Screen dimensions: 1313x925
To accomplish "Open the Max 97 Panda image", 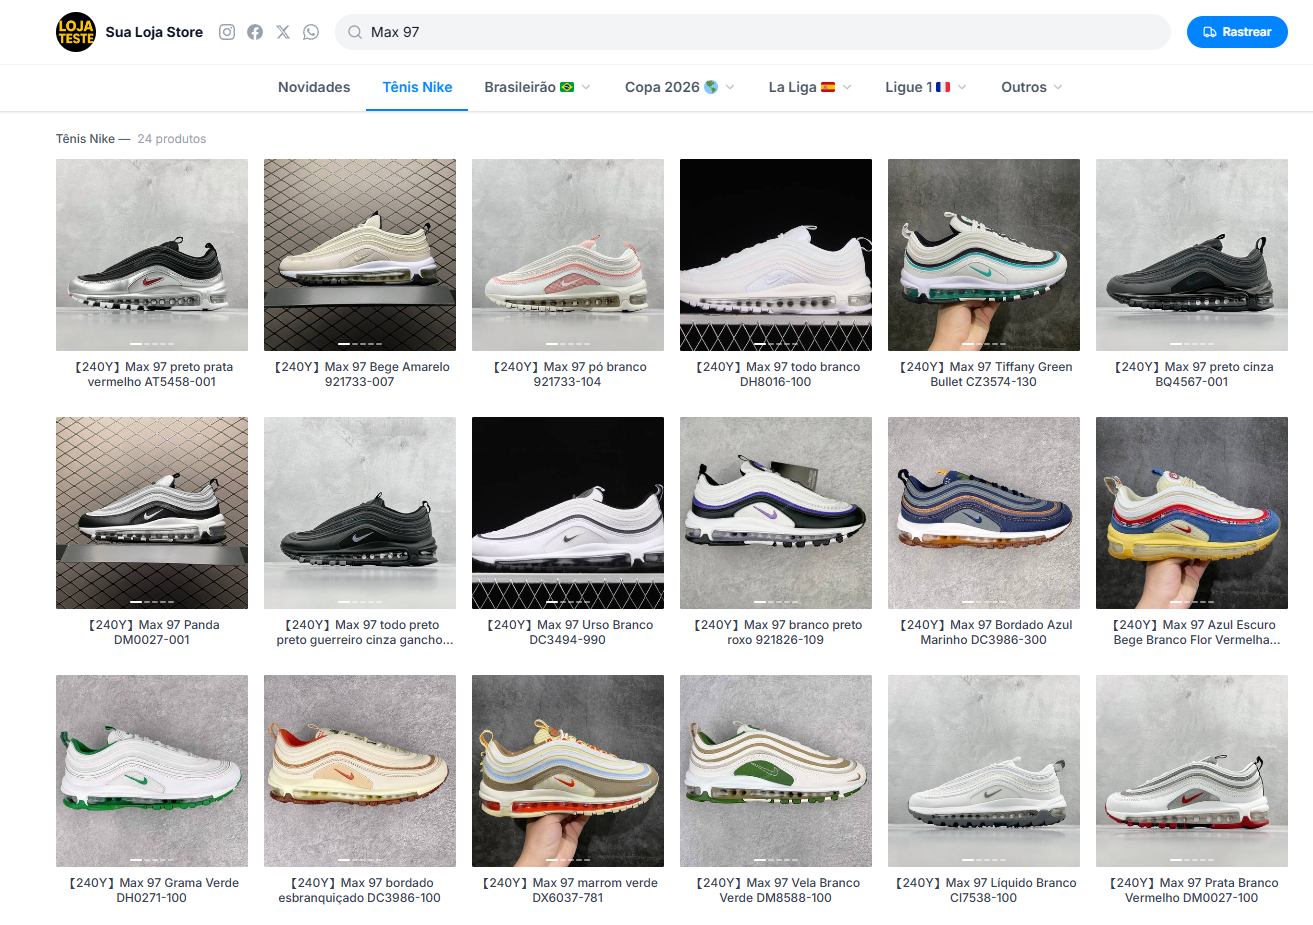I will (x=152, y=513).
